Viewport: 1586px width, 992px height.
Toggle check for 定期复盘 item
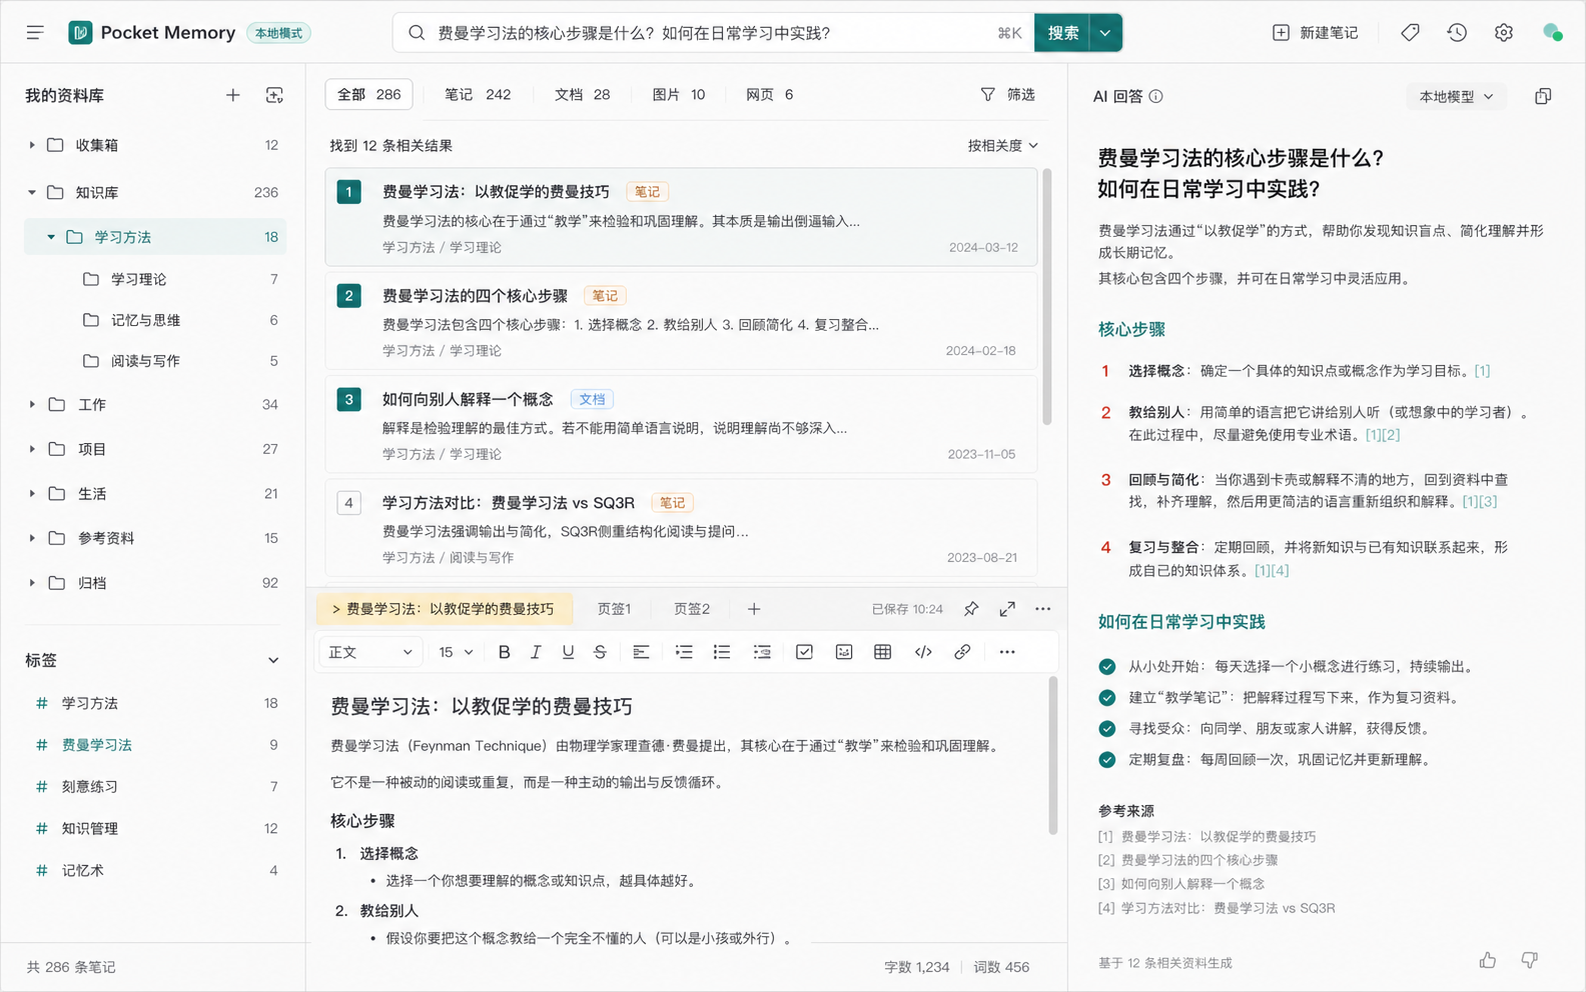1107,759
